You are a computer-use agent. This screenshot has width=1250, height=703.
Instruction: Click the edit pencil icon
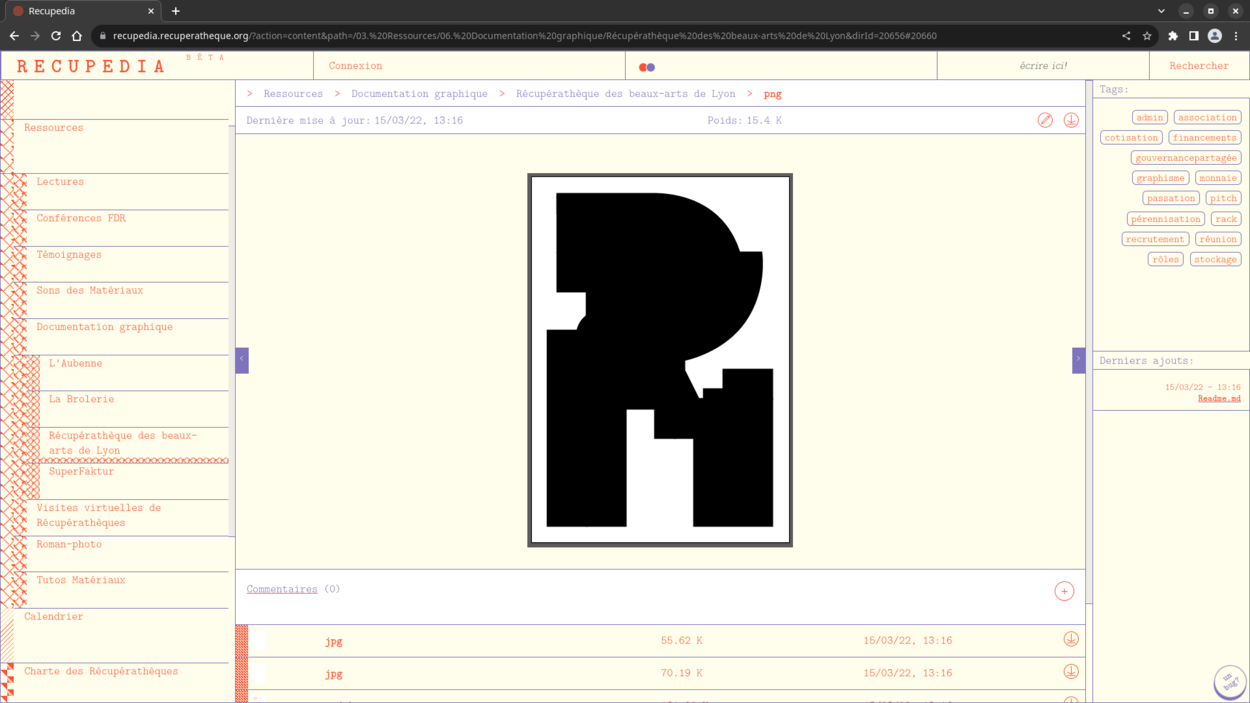(x=1045, y=120)
